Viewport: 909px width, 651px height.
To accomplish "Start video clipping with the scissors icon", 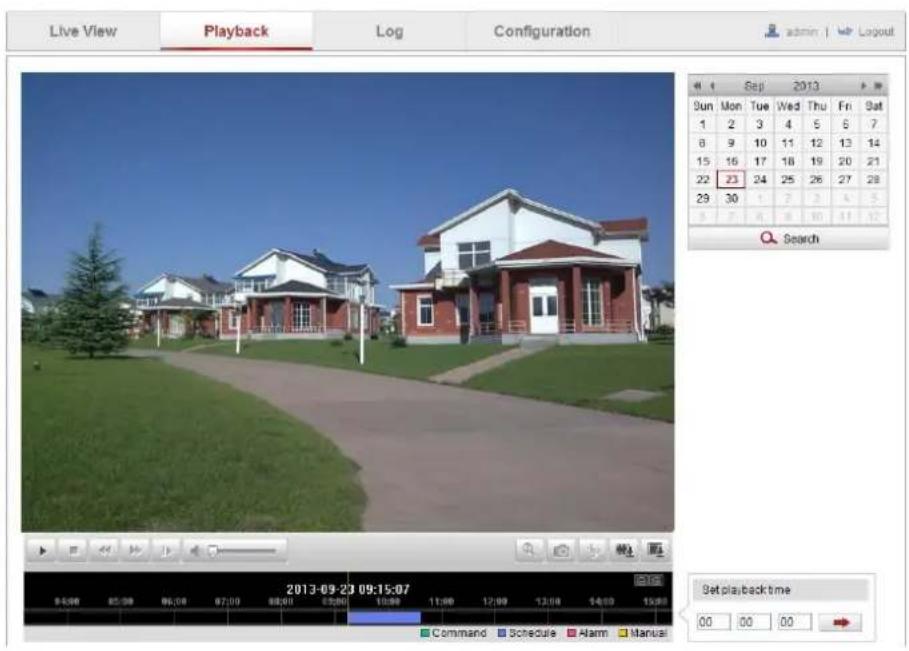I will point(592,550).
